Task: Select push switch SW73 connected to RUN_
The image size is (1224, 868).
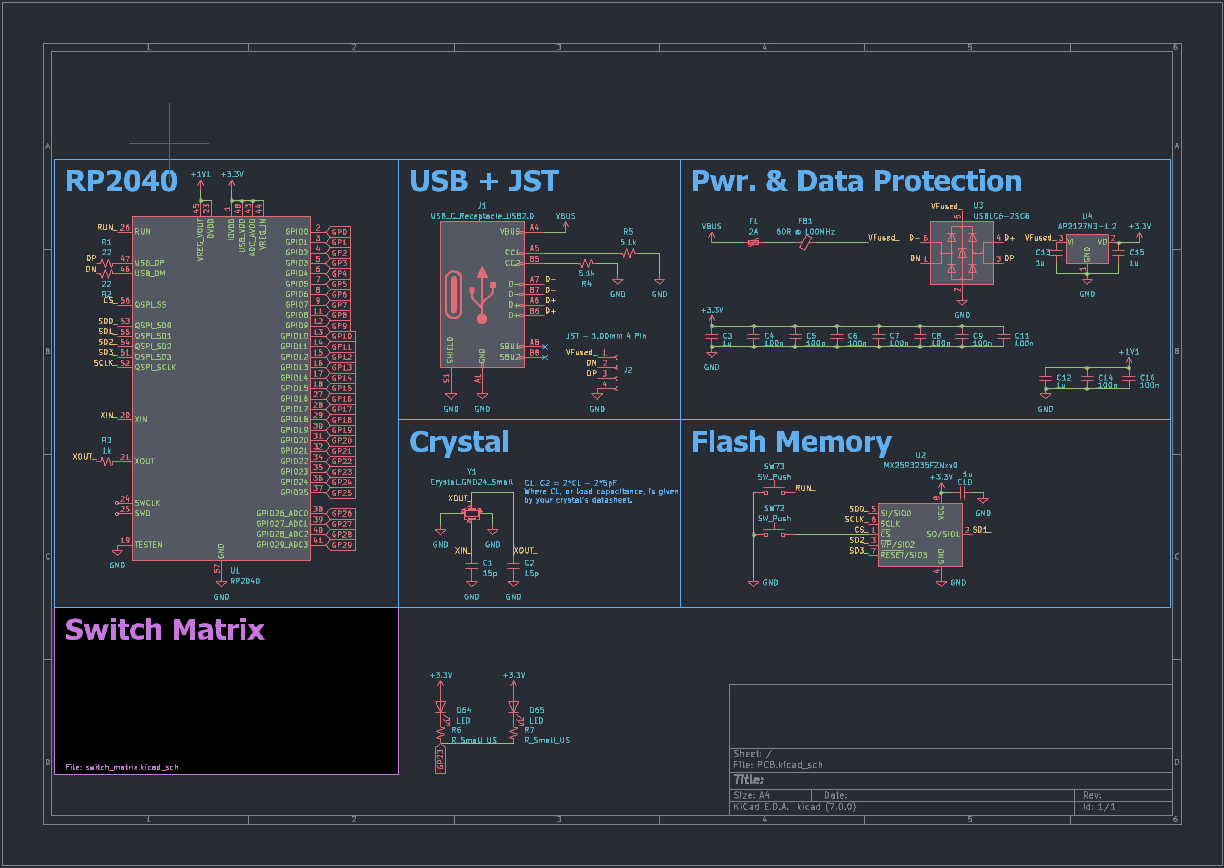Action: (773, 489)
